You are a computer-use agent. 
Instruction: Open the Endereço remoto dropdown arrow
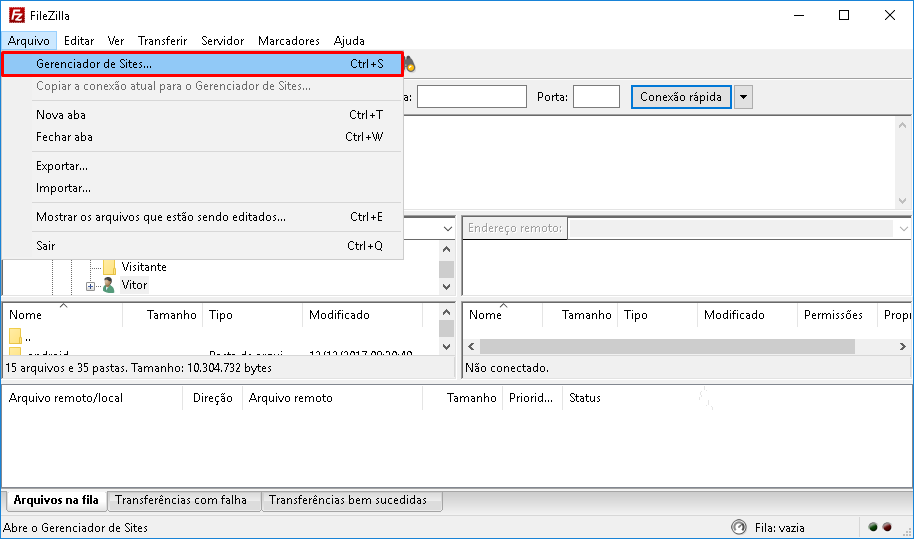(x=903, y=228)
